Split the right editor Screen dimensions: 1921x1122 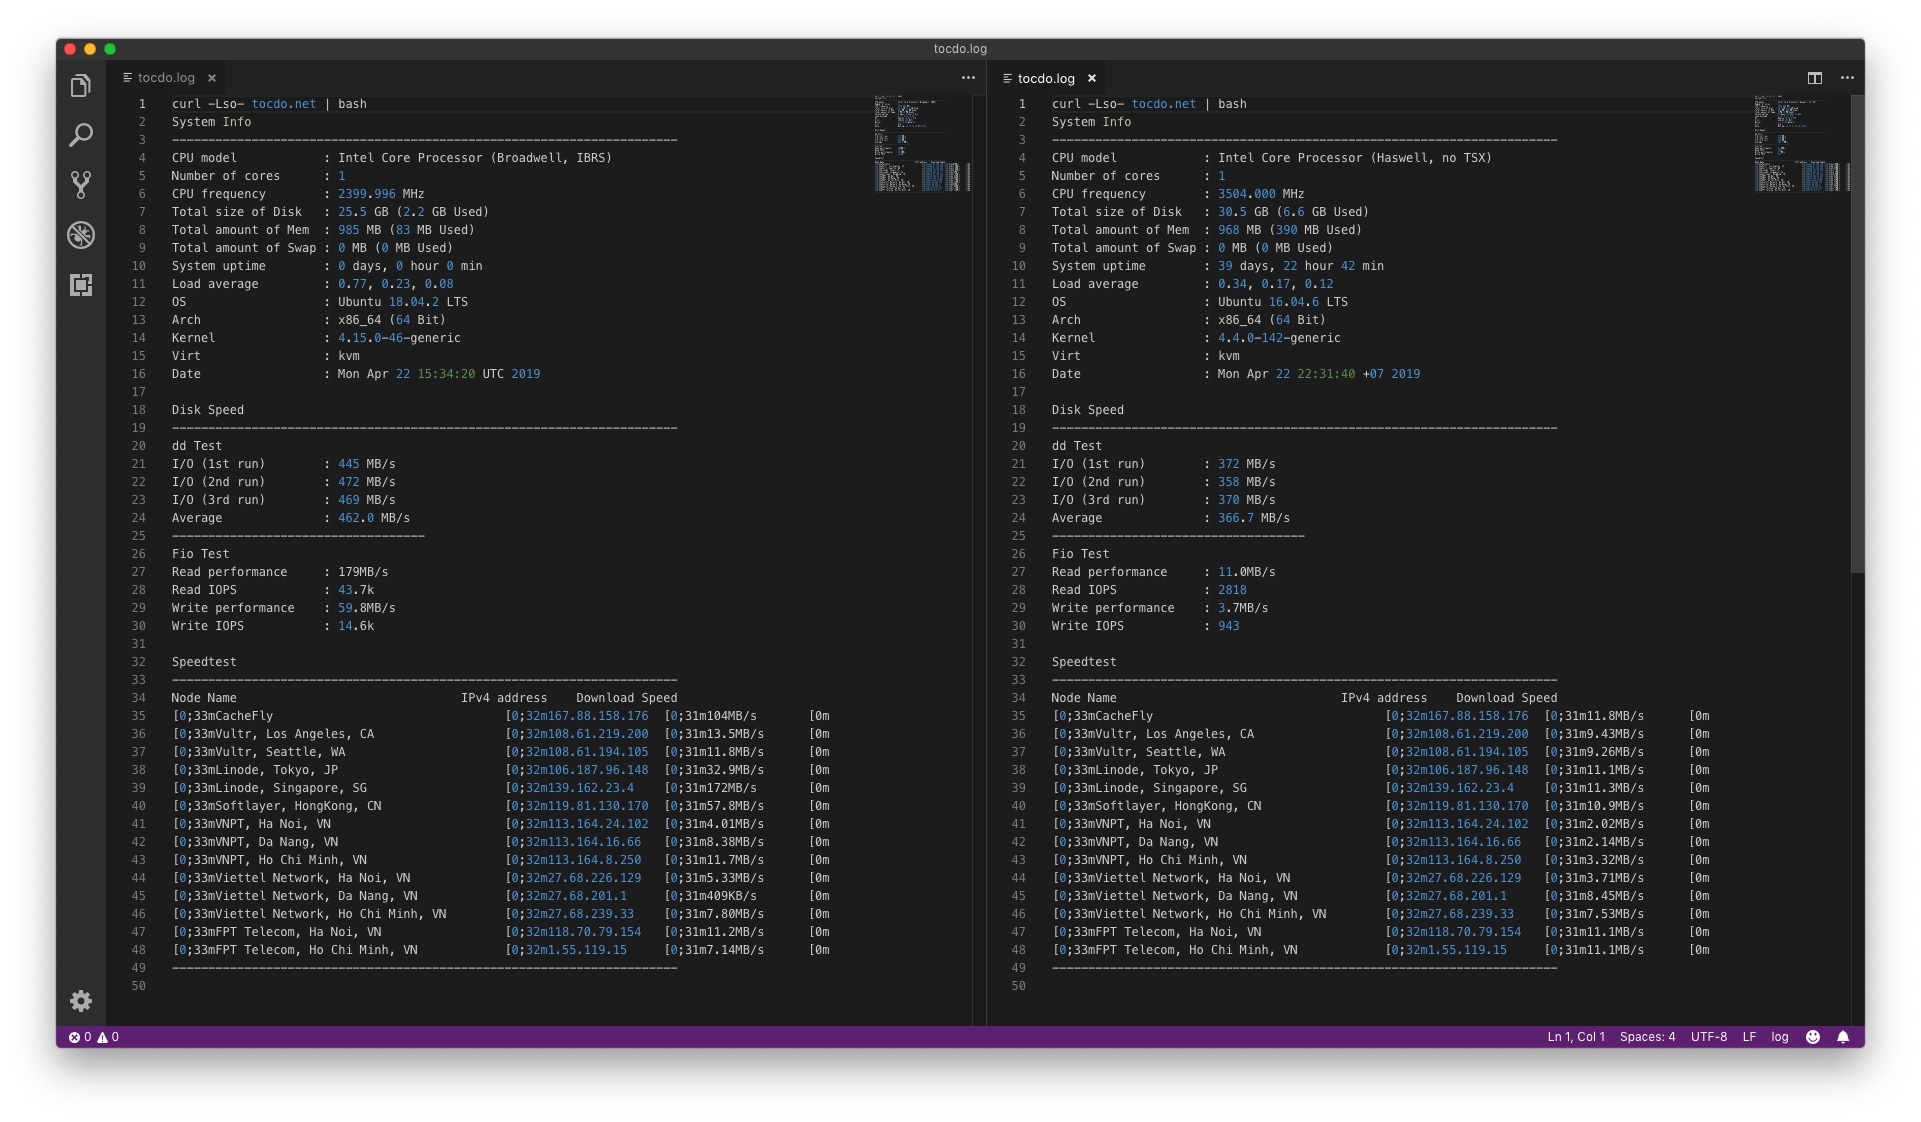(1815, 78)
